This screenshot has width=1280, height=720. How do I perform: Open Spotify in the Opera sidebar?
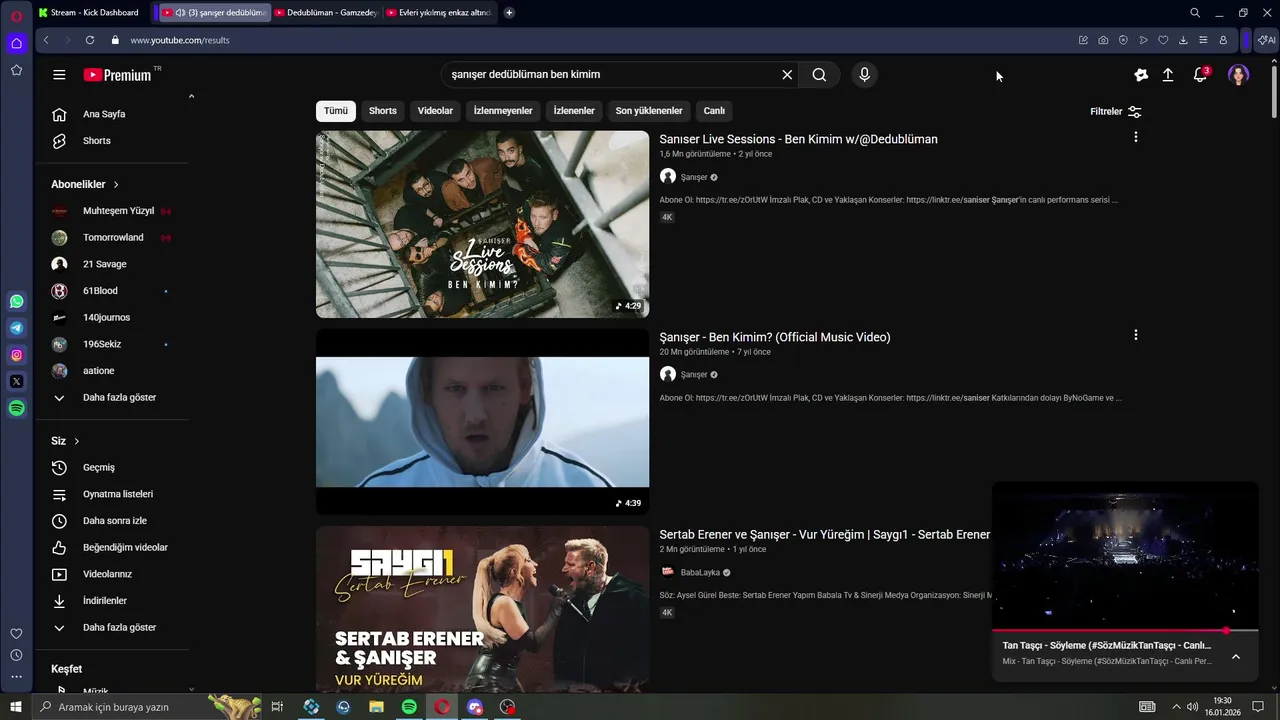point(16,408)
